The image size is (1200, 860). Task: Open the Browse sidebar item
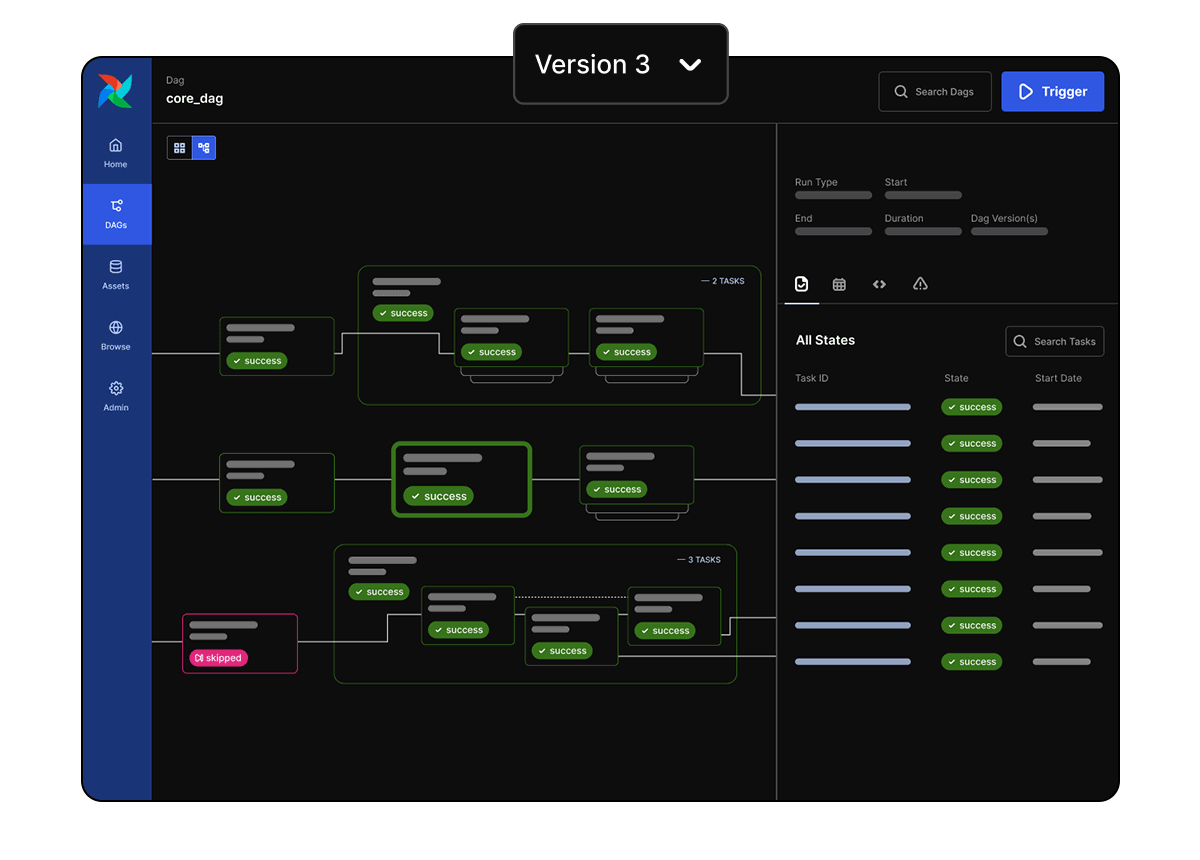(116, 335)
